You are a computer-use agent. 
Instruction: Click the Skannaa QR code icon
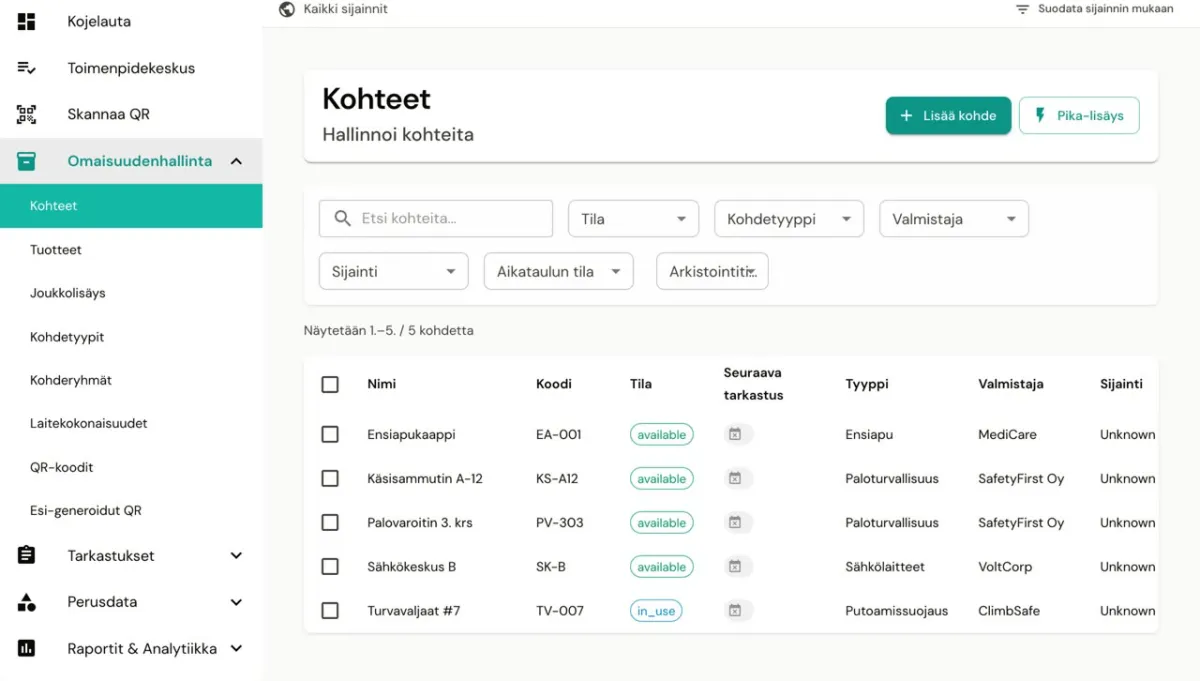(x=27, y=114)
